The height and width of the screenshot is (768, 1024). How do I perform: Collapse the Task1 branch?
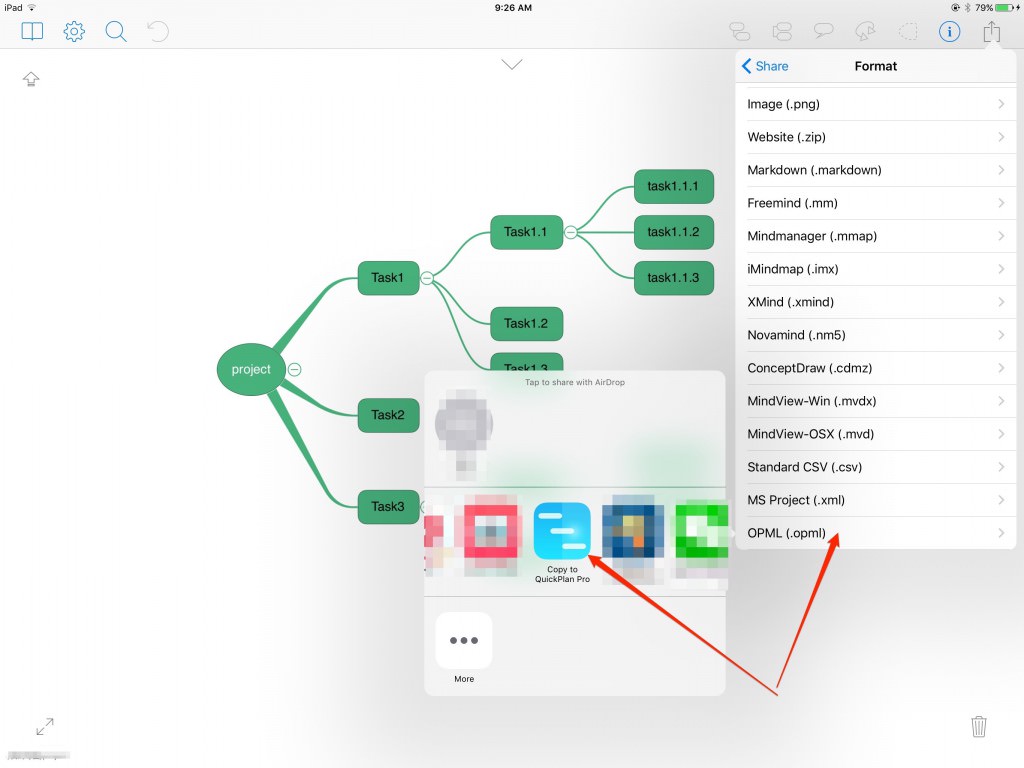[x=426, y=278]
